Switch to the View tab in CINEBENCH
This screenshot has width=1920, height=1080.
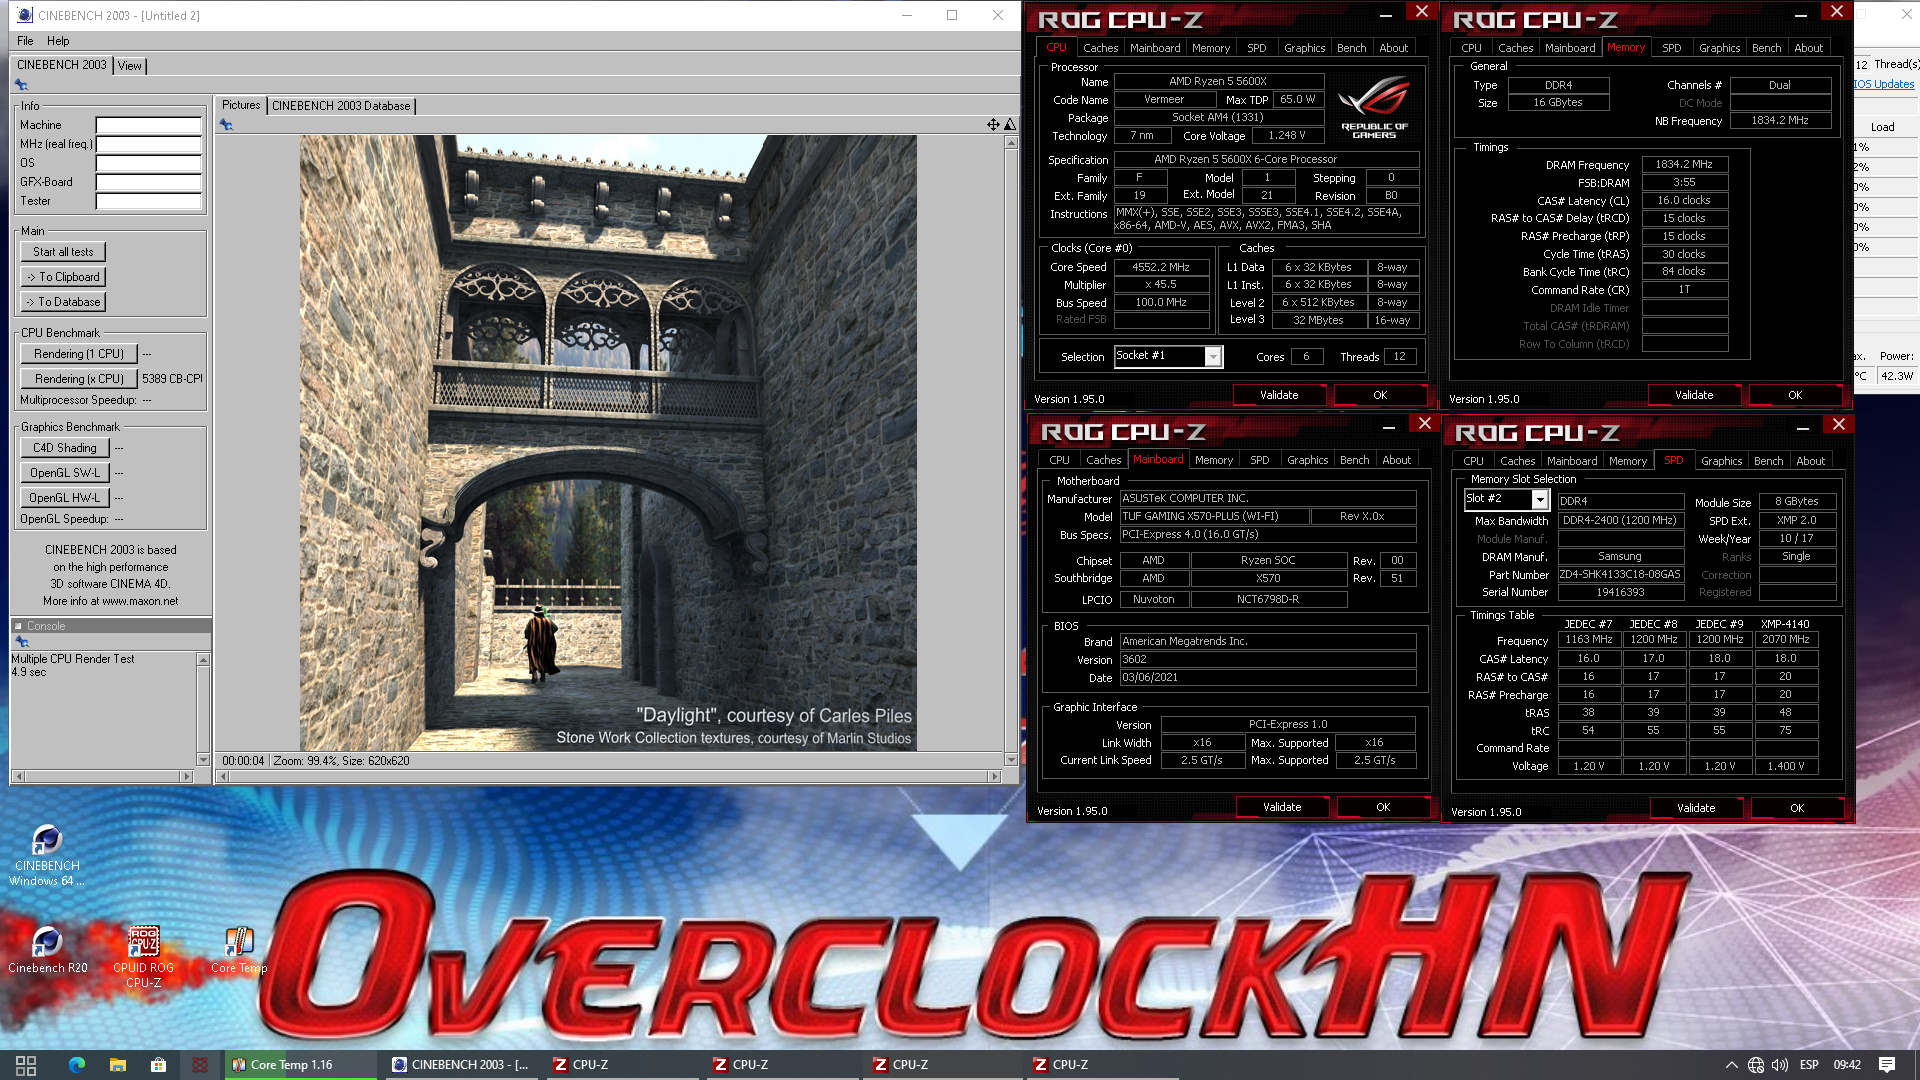130,66
